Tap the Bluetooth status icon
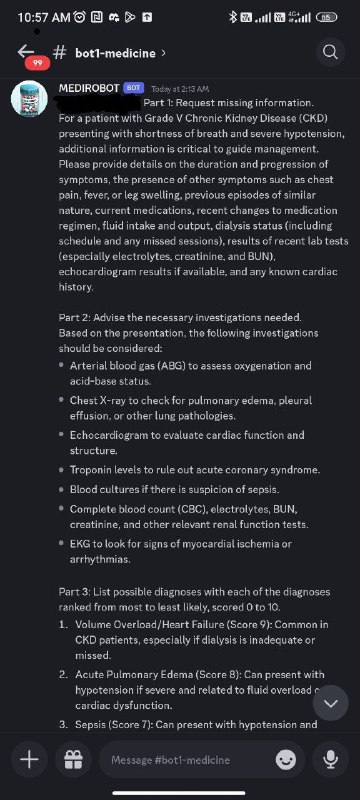The image size is (360, 800). (x=233, y=17)
